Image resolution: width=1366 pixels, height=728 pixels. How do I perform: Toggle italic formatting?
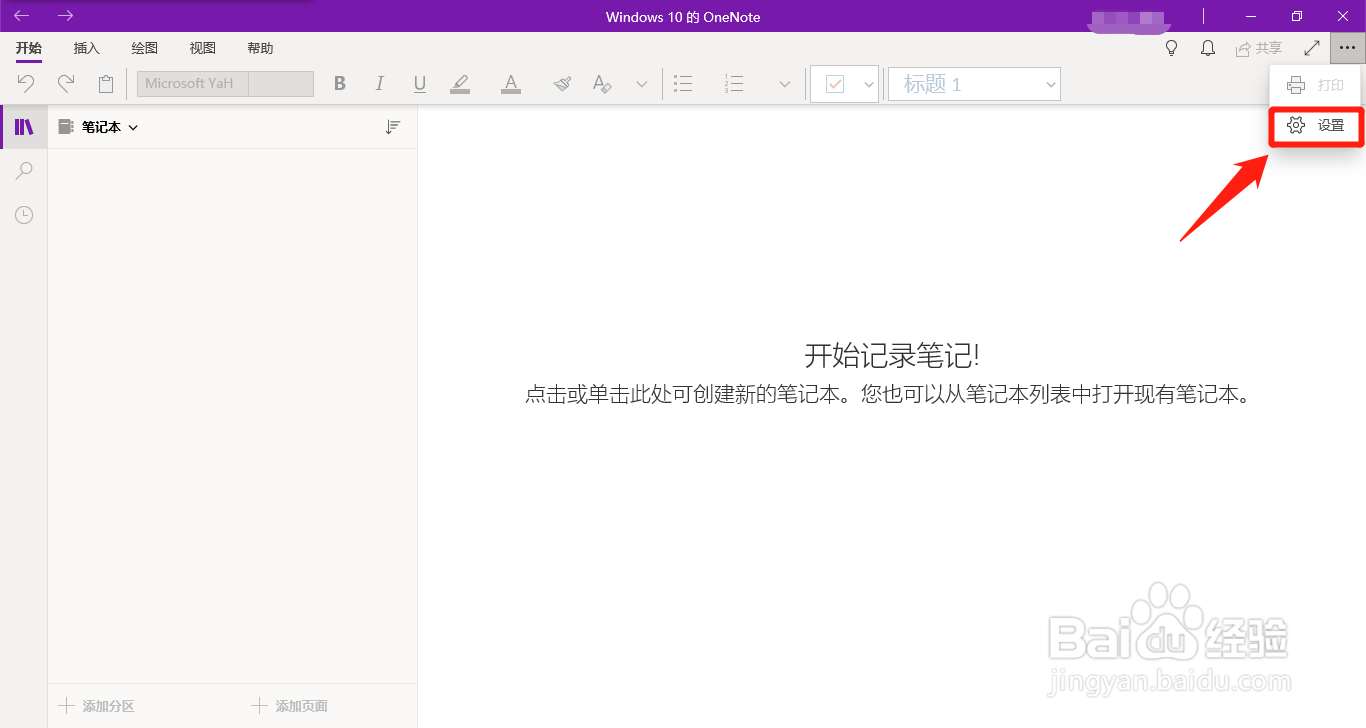[380, 84]
